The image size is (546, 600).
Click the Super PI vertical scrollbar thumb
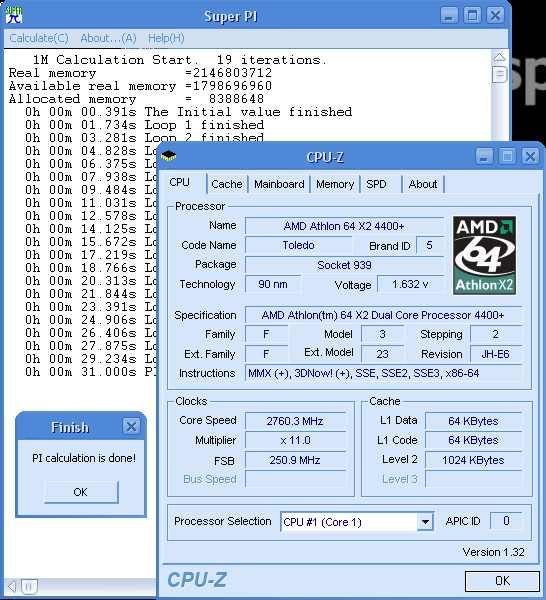[499, 74]
